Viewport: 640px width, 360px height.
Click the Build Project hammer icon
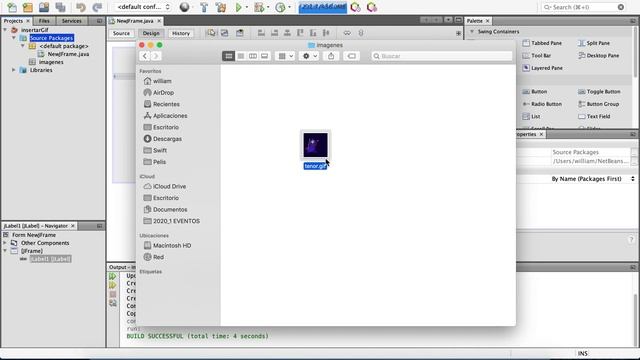(x=204, y=7)
